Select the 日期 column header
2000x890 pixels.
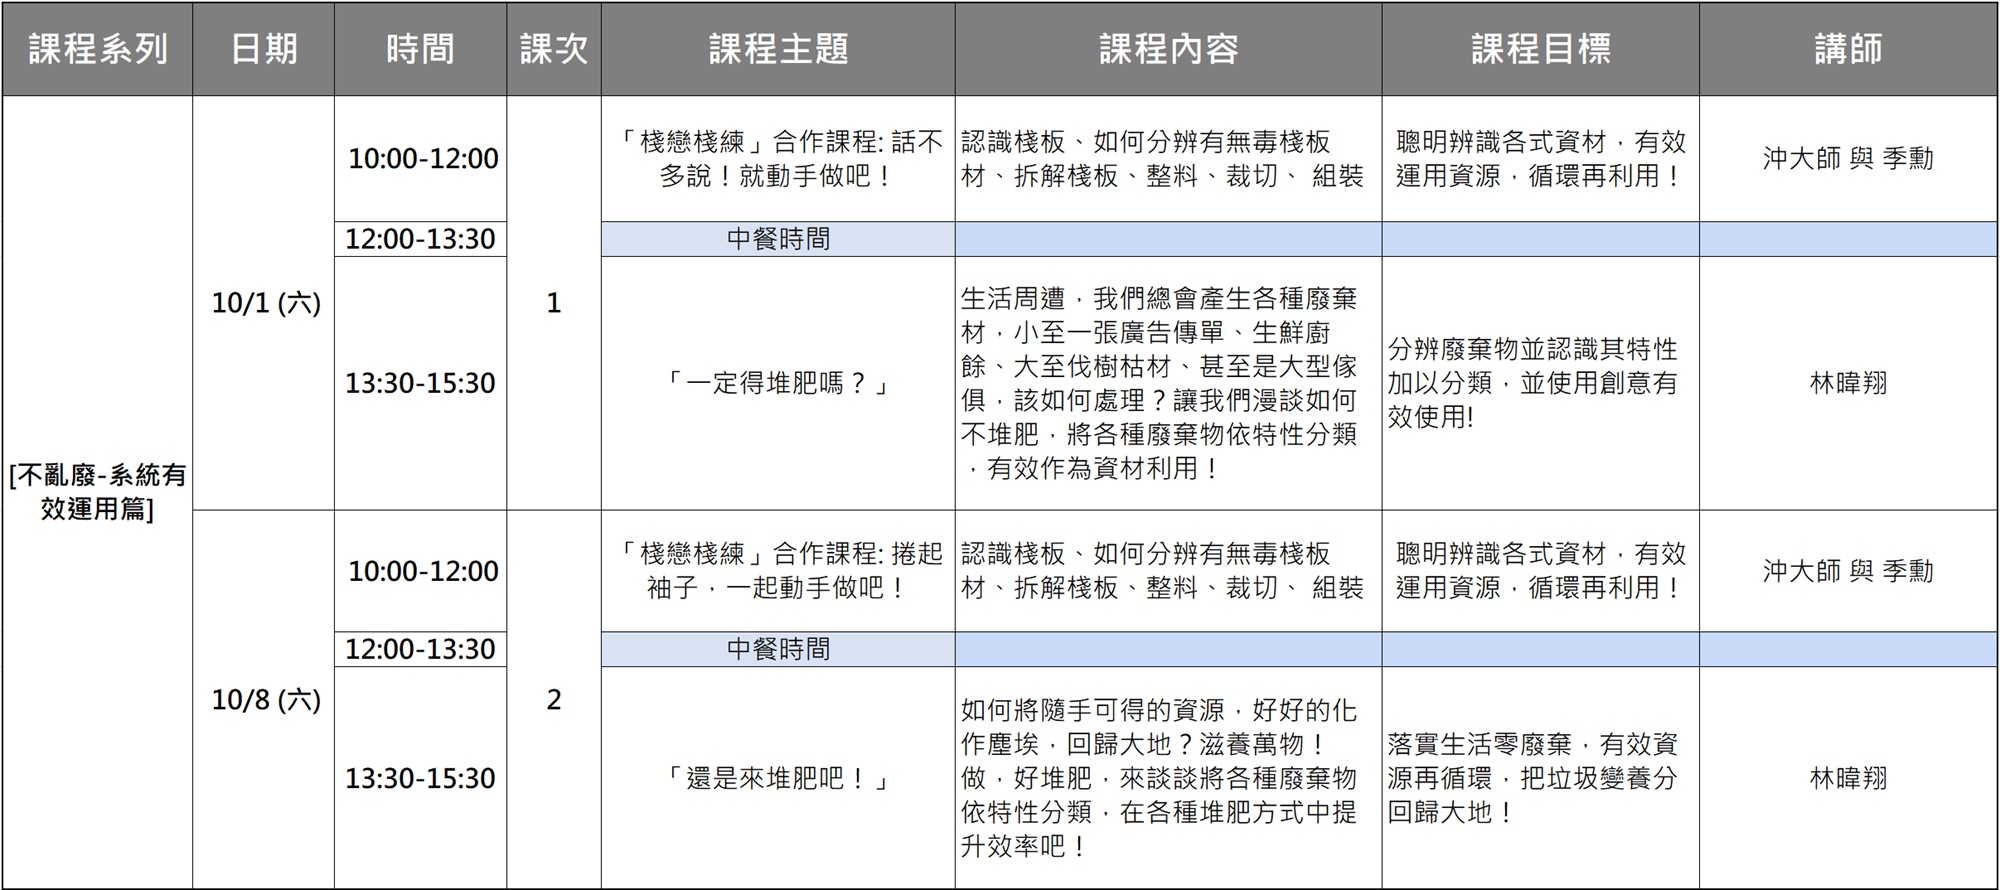pyautogui.click(x=264, y=49)
